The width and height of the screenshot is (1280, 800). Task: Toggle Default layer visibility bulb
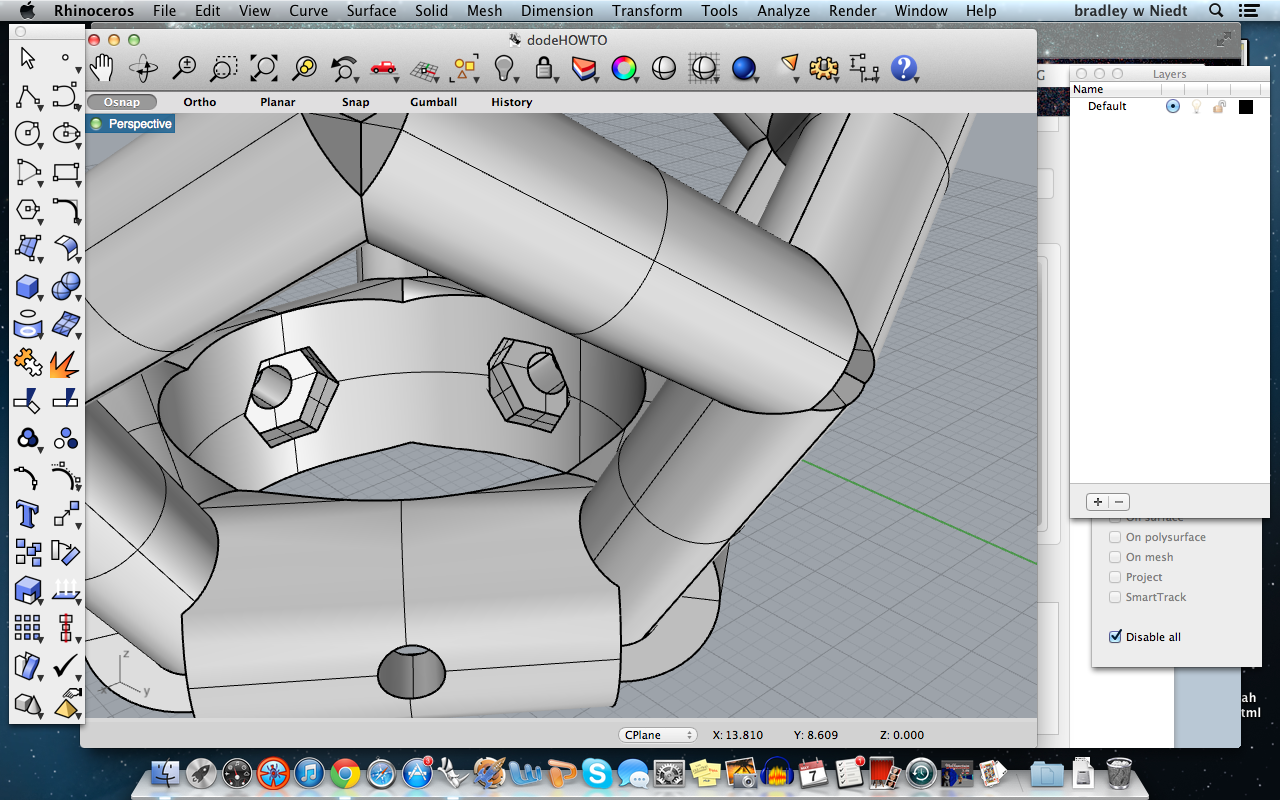point(1196,106)
